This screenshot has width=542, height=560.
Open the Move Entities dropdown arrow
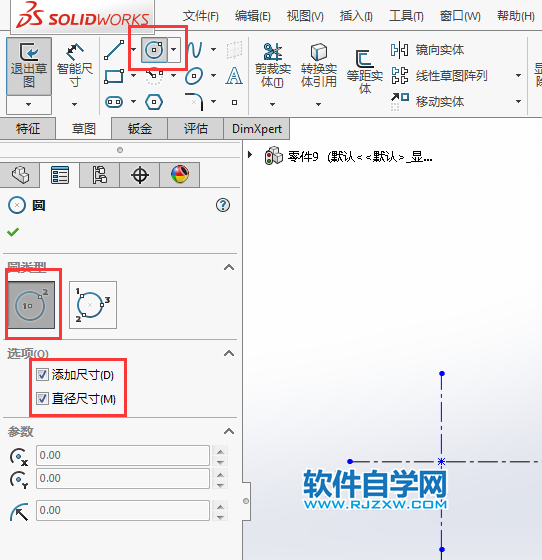[x=518, y=102]
